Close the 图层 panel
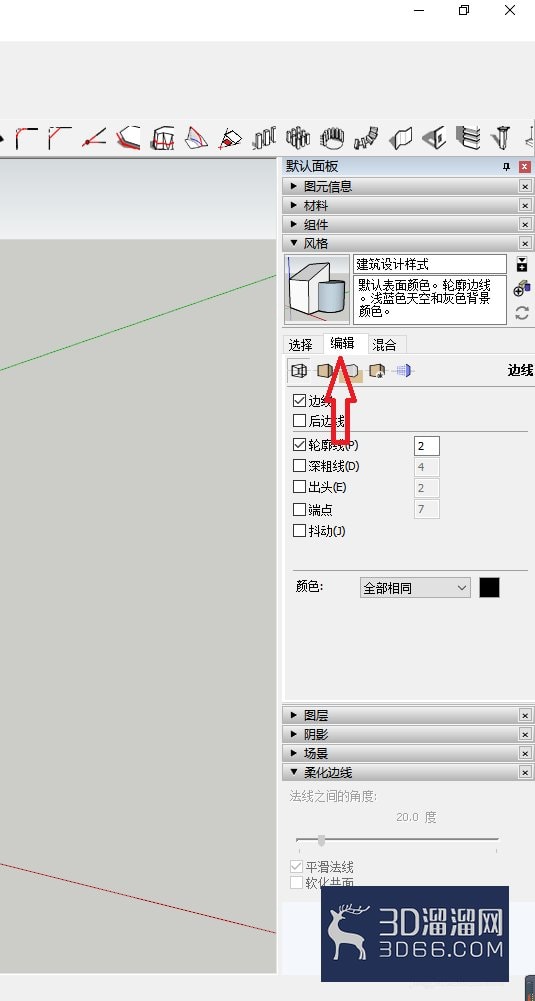The width and height of the screenshot is (535, 1001). click(525, 715)
